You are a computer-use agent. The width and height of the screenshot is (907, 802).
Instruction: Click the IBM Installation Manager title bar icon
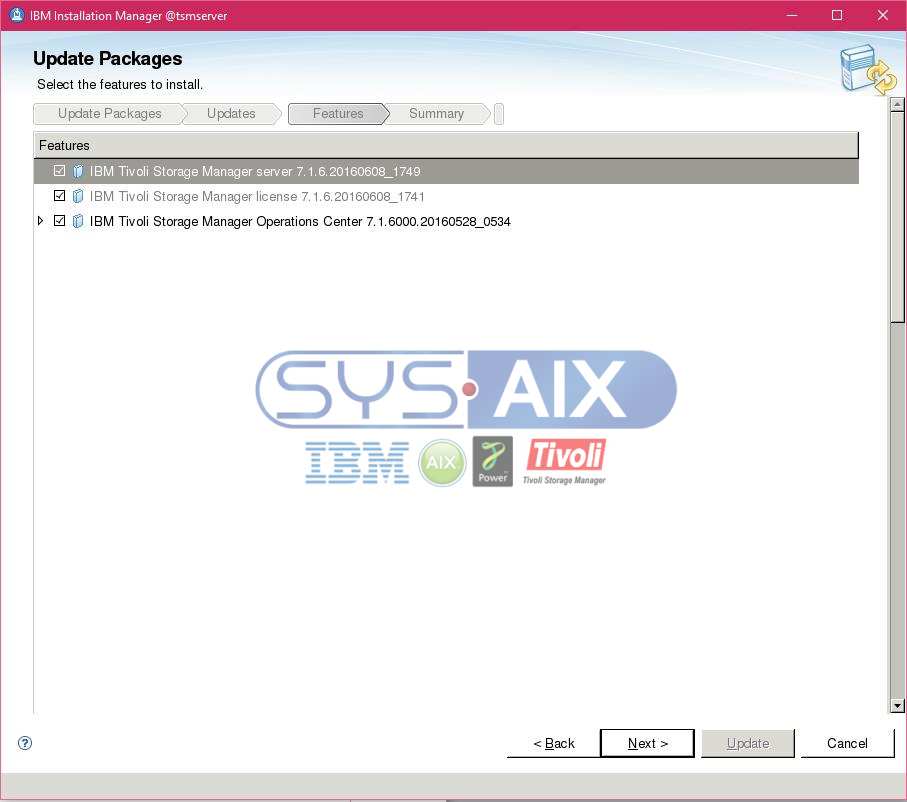click(17, 15)
